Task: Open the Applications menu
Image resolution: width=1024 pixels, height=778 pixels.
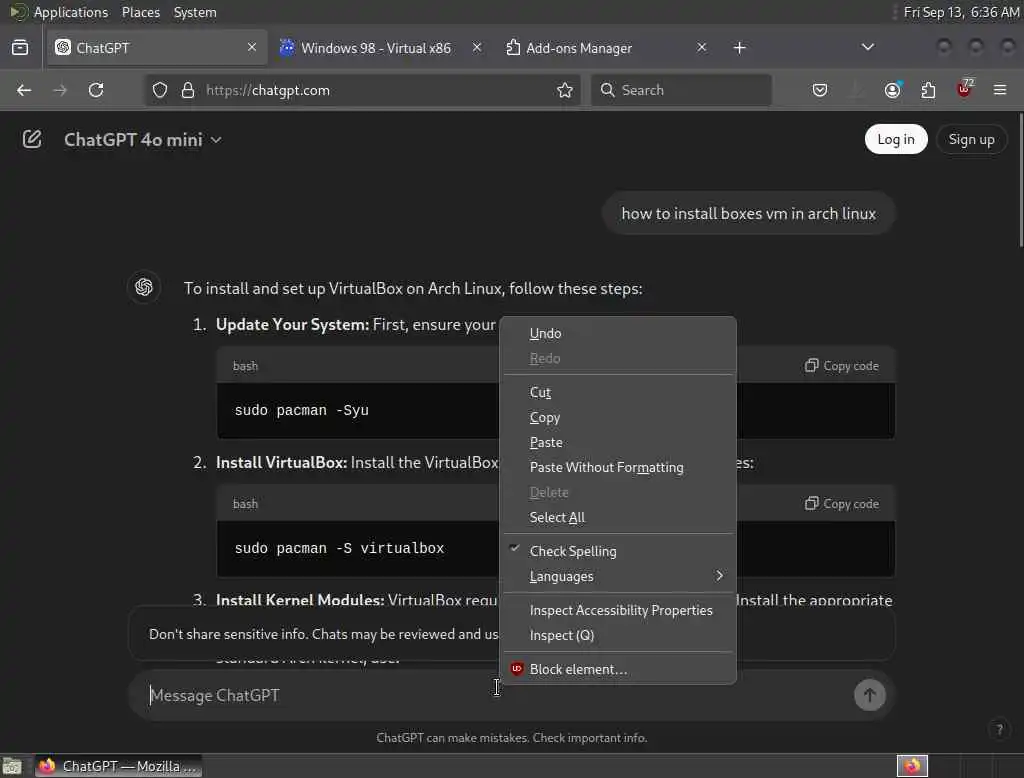Action: point(71,12)
